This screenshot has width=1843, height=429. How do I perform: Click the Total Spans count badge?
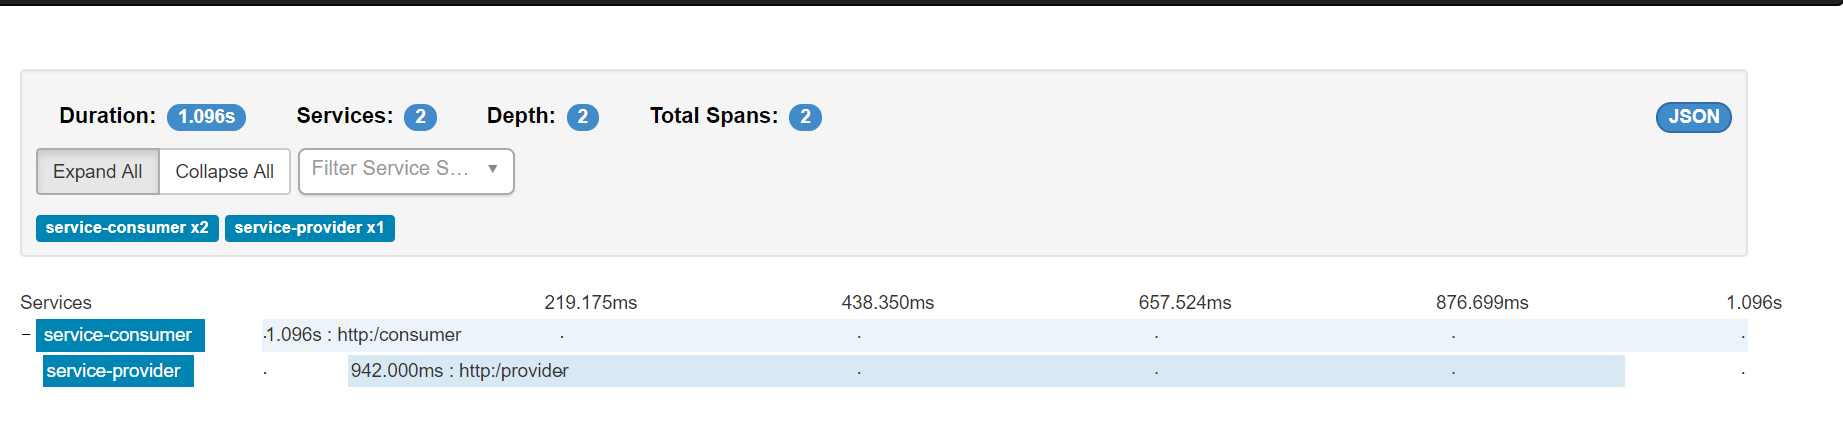(x=805, y=117)
